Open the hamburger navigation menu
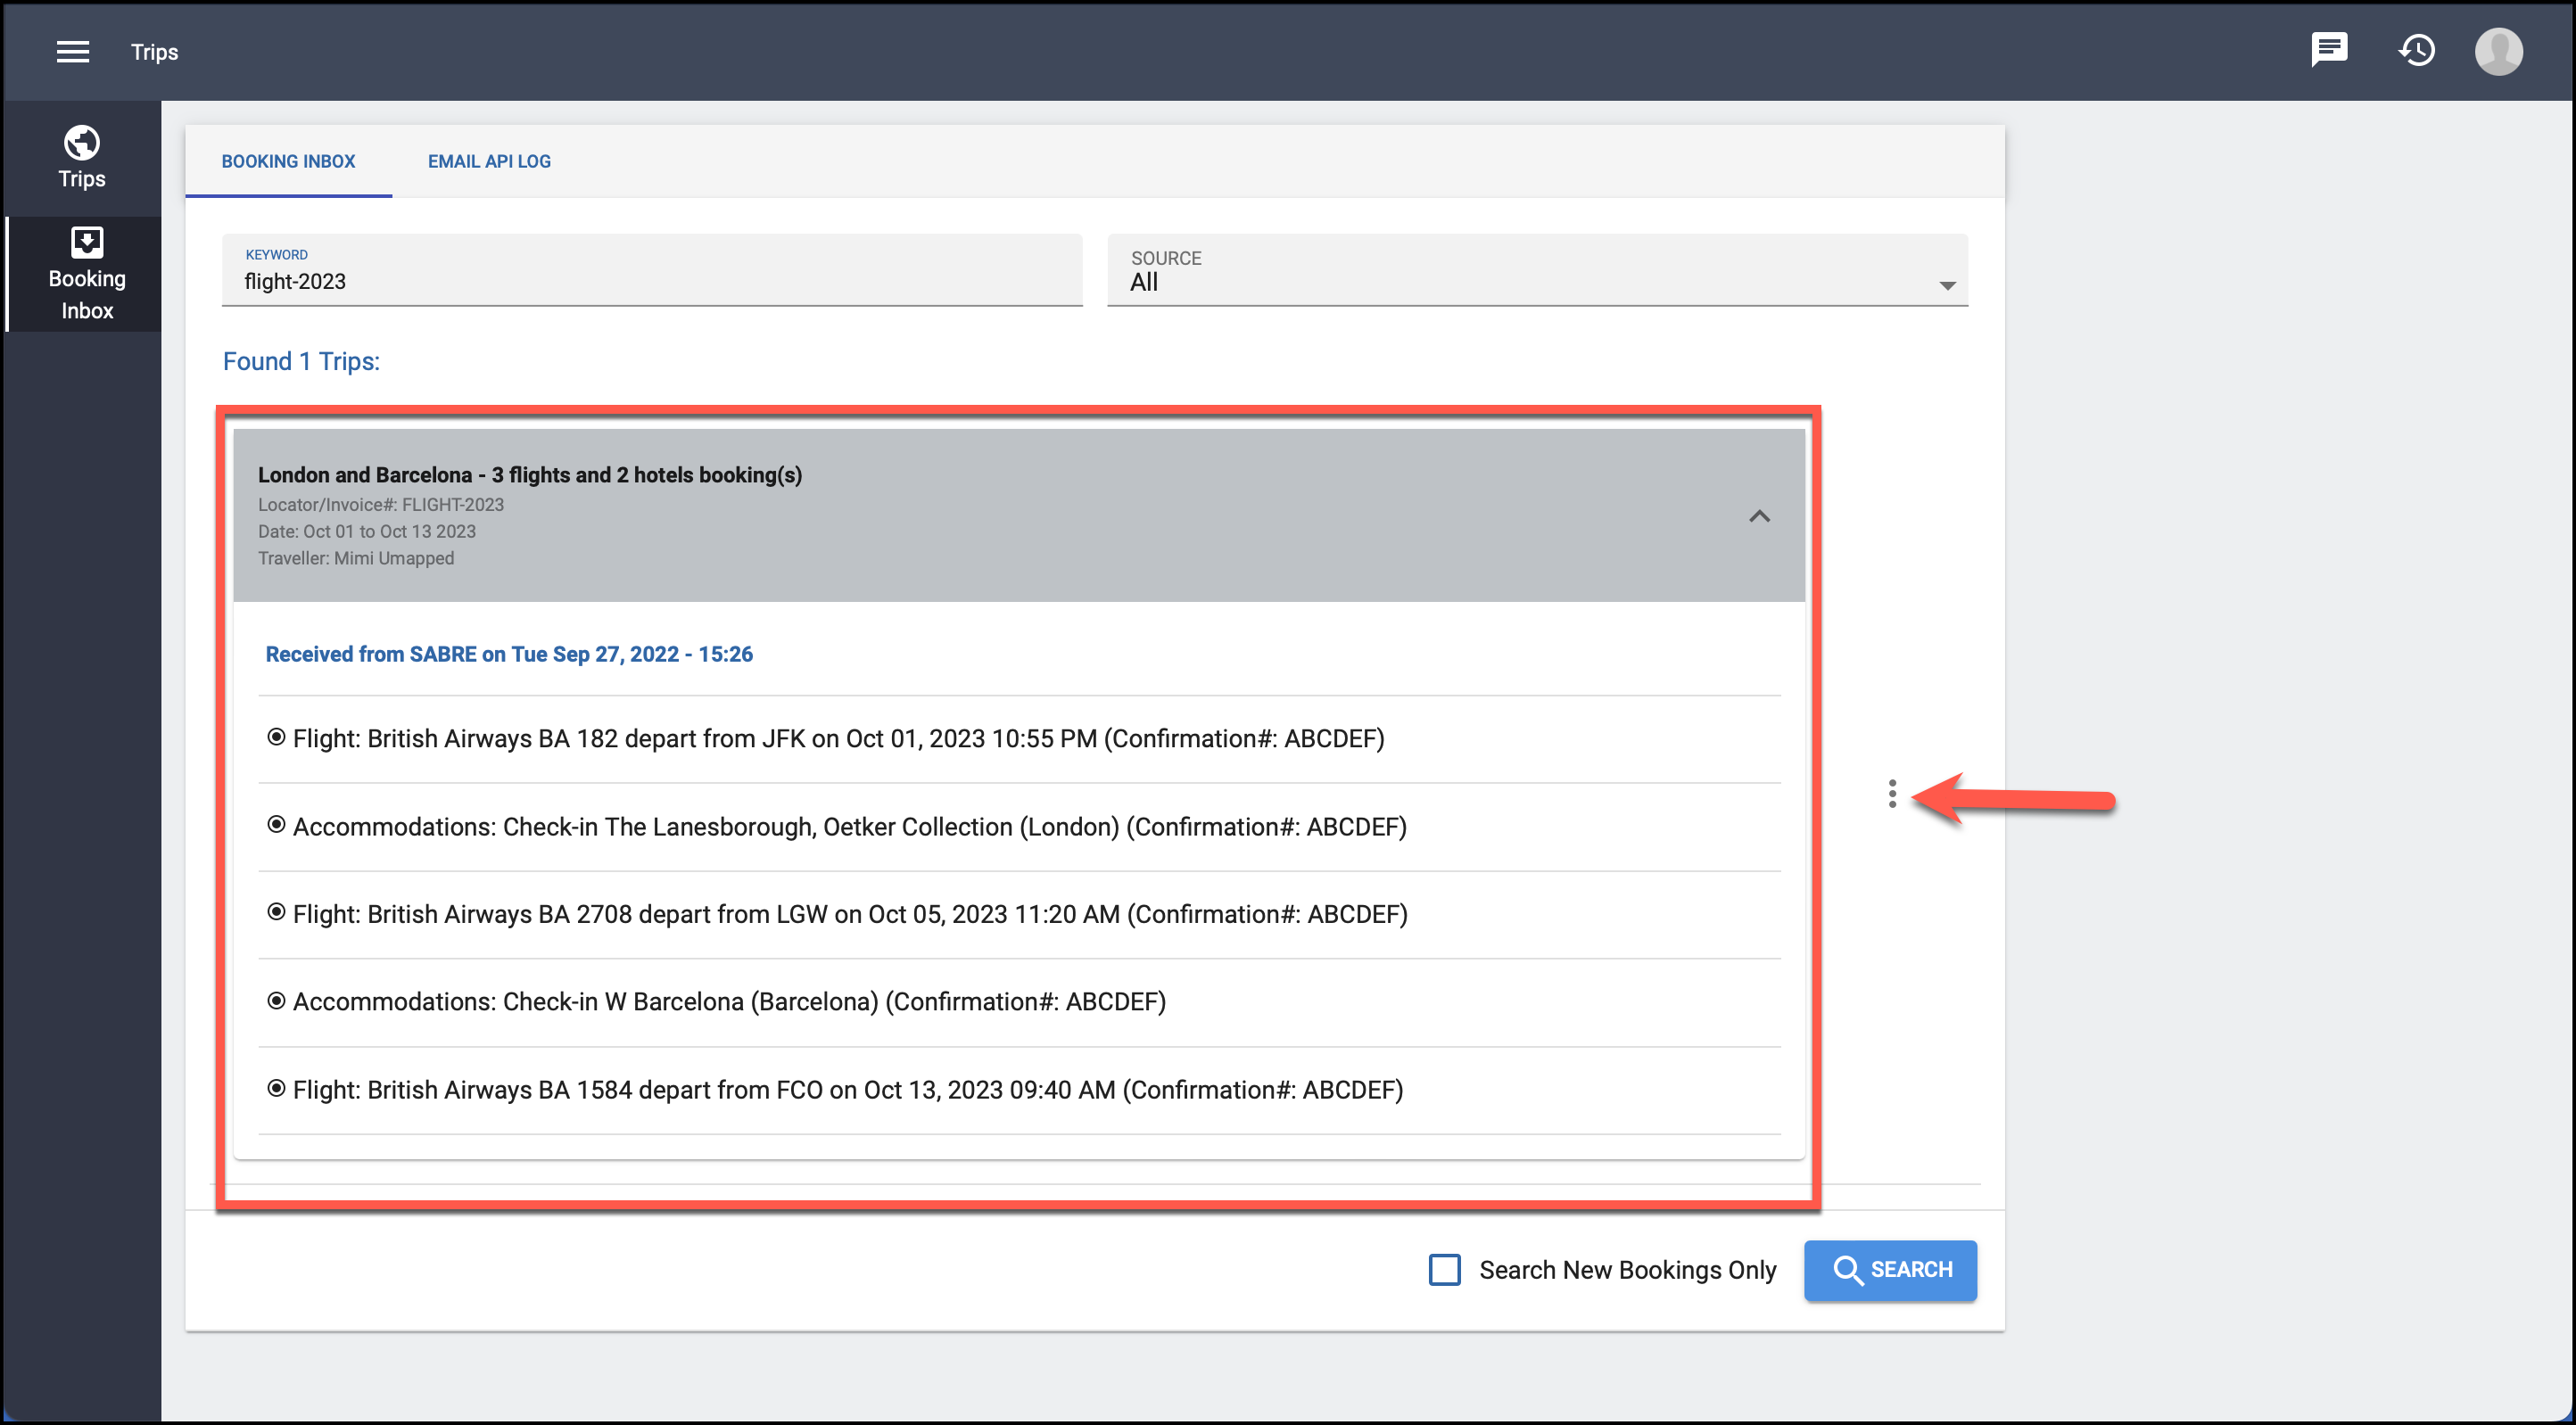Image resolution: width=2576 pixels, height=1425 pixels. tap(73, 52)
